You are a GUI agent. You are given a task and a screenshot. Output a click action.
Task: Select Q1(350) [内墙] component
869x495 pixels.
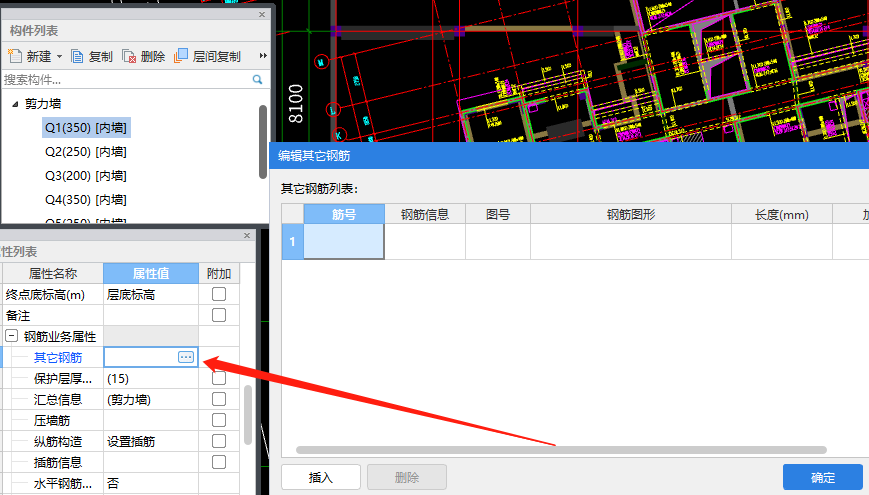click(86, 128)
